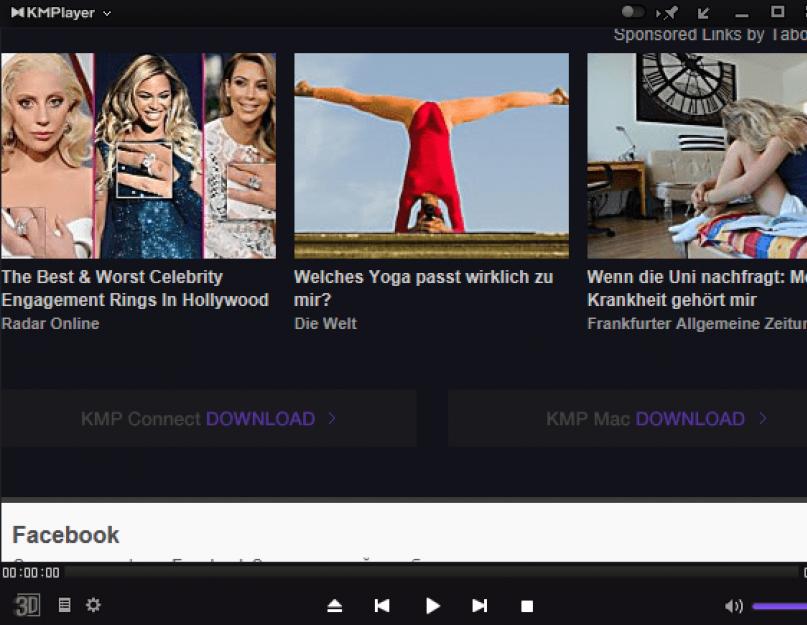
Task: Start playback with the play button
Action: 433,606
